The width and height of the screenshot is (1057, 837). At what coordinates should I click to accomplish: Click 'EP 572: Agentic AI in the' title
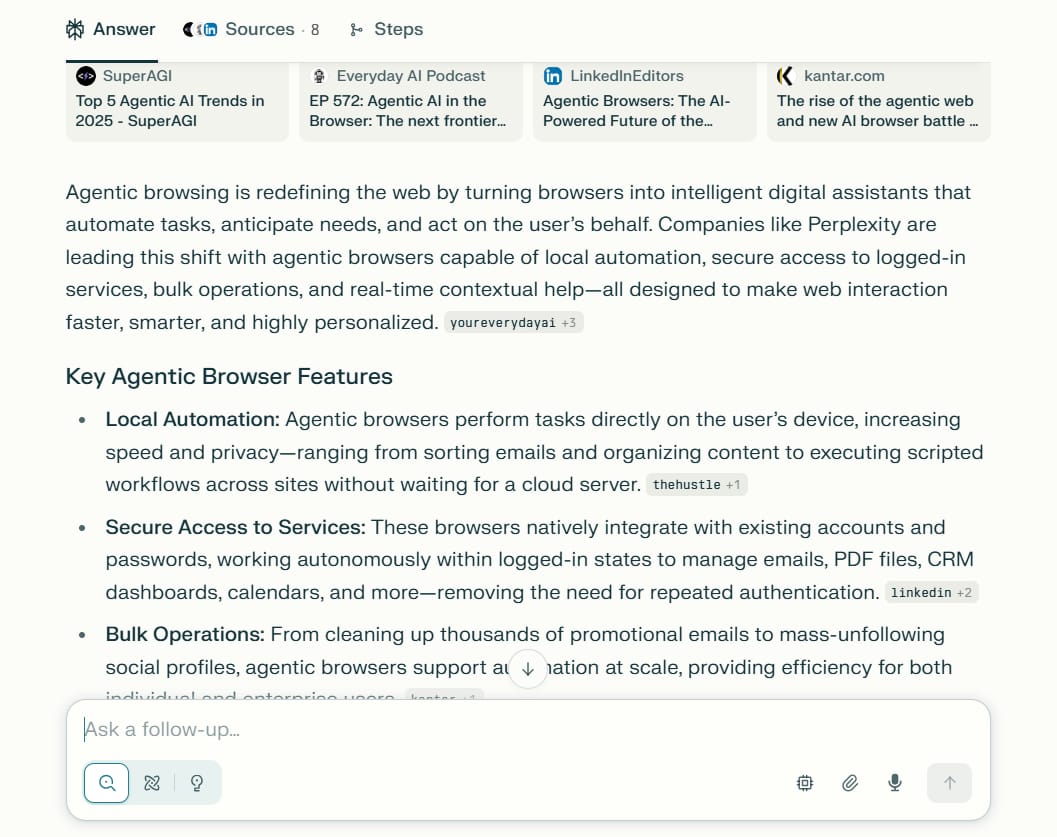pyautogui.click(x=398, y=101)
